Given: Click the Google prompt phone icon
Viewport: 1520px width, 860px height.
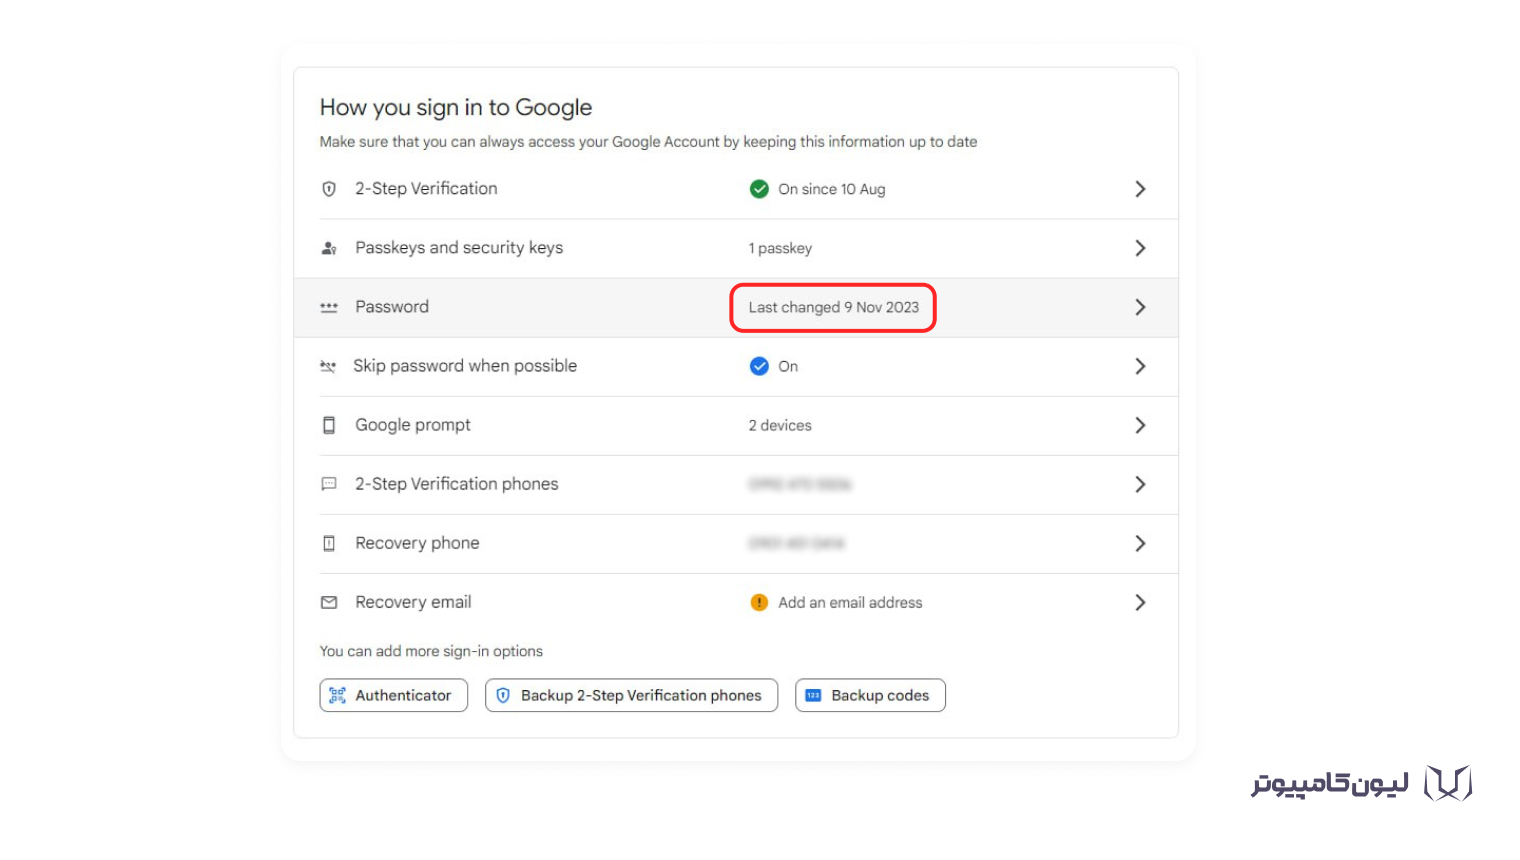Looking at the screenshot, I should [x=328, y=425].
